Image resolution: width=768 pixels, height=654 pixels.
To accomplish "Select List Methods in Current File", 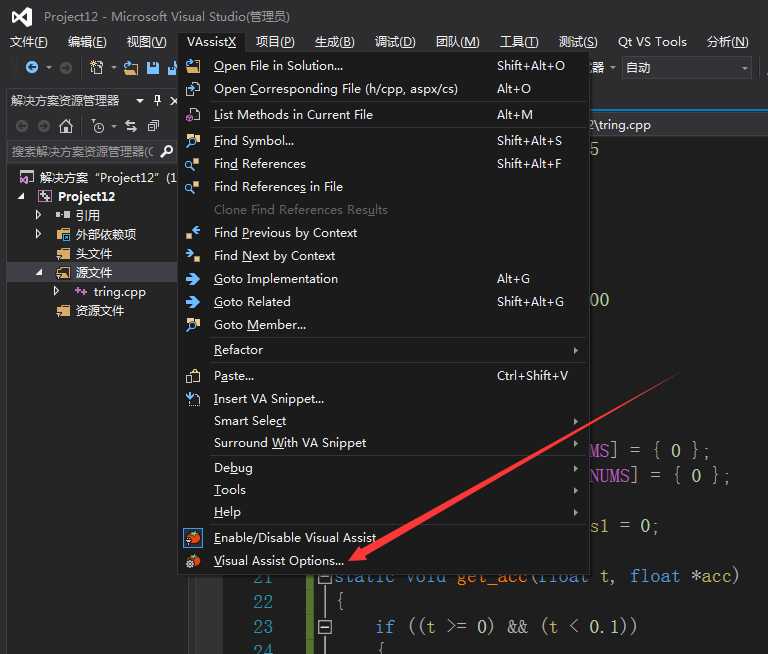I will 384,115.
